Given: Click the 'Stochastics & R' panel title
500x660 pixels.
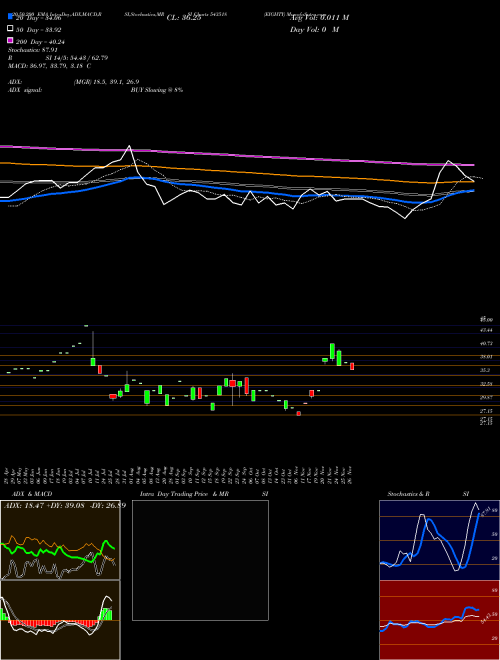Looking at the screenshot, I should tap(409, 494).
